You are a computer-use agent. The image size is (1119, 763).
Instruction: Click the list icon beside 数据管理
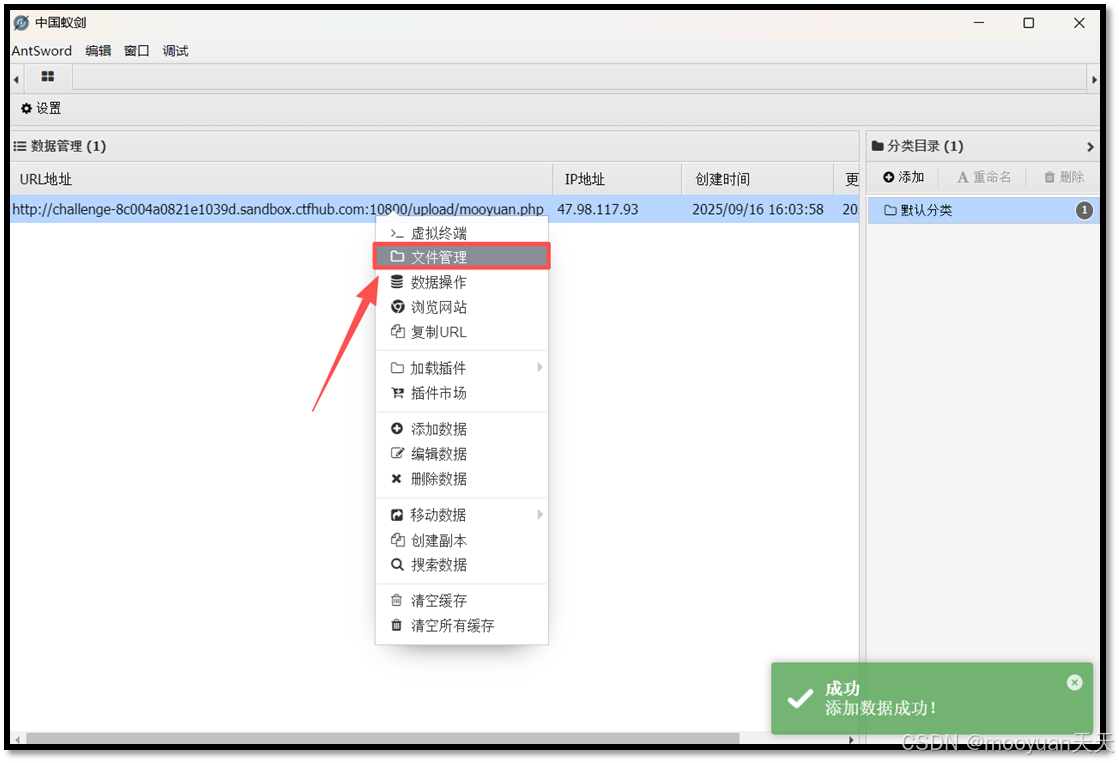(x=20, y=146)
